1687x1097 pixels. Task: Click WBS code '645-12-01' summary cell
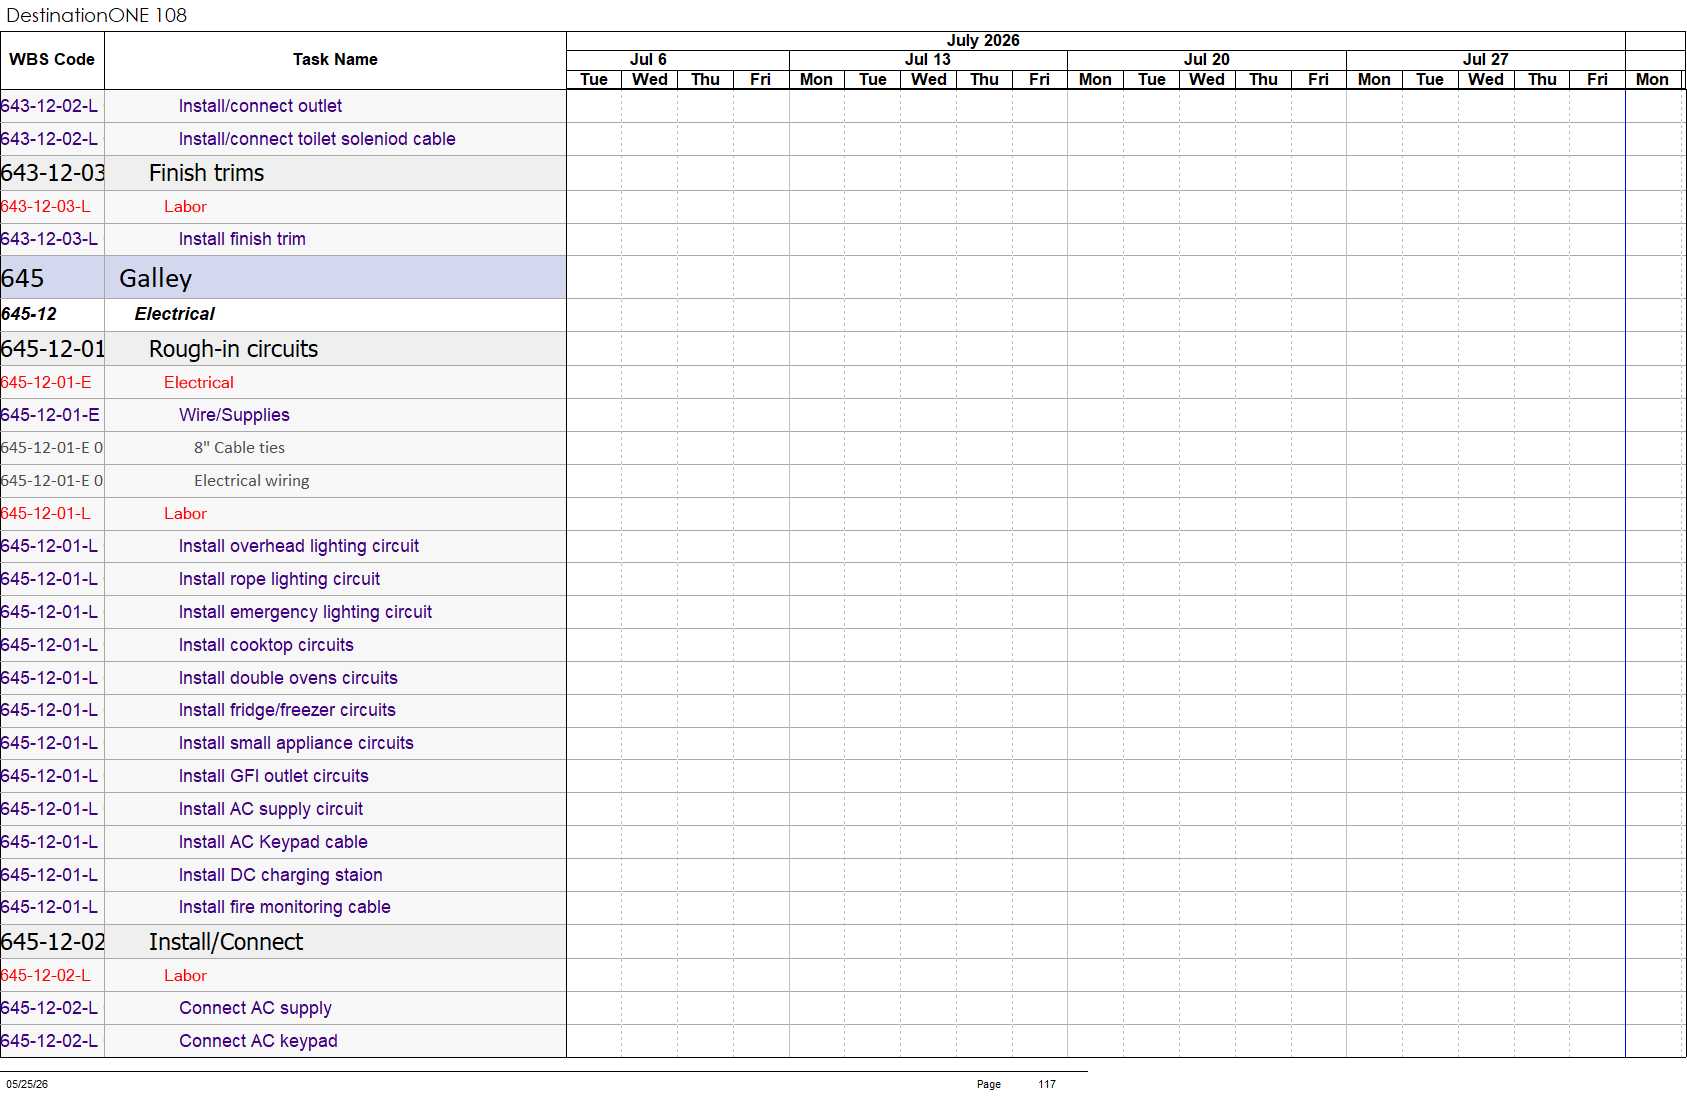(52, 349)
